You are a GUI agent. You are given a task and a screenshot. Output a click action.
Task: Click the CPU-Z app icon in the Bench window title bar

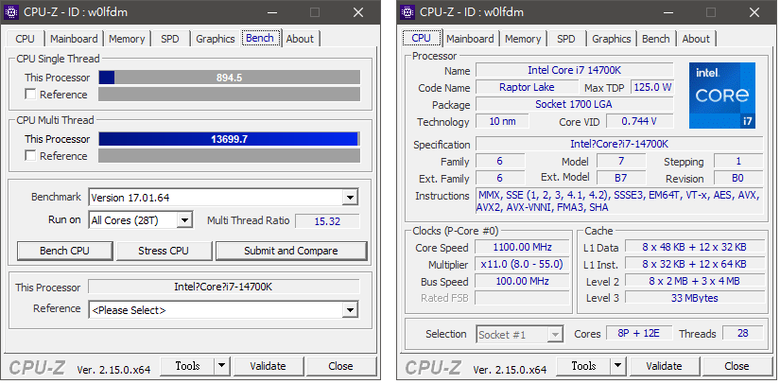11,12
